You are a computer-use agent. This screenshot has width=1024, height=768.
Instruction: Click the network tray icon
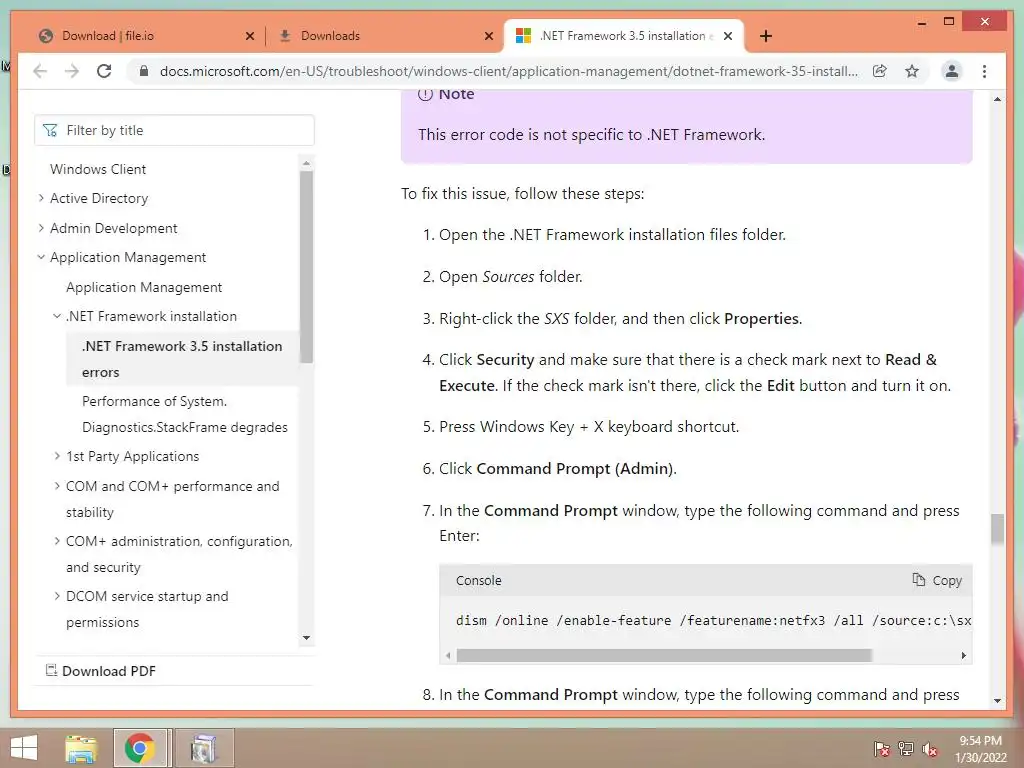[x=906, y=749]
